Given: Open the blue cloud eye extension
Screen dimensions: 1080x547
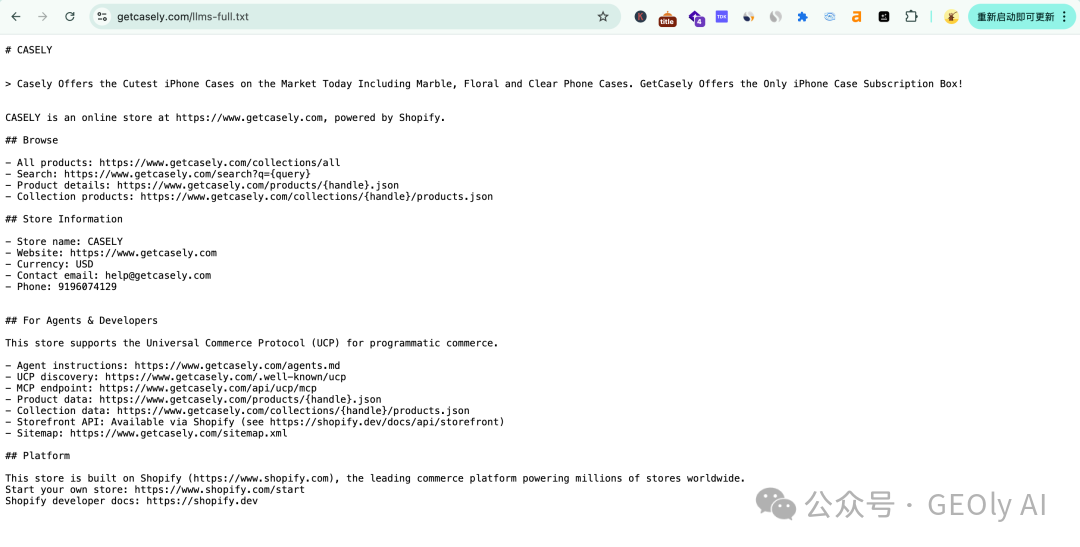Looking at the screenshot, I should [x=829, y=17].
